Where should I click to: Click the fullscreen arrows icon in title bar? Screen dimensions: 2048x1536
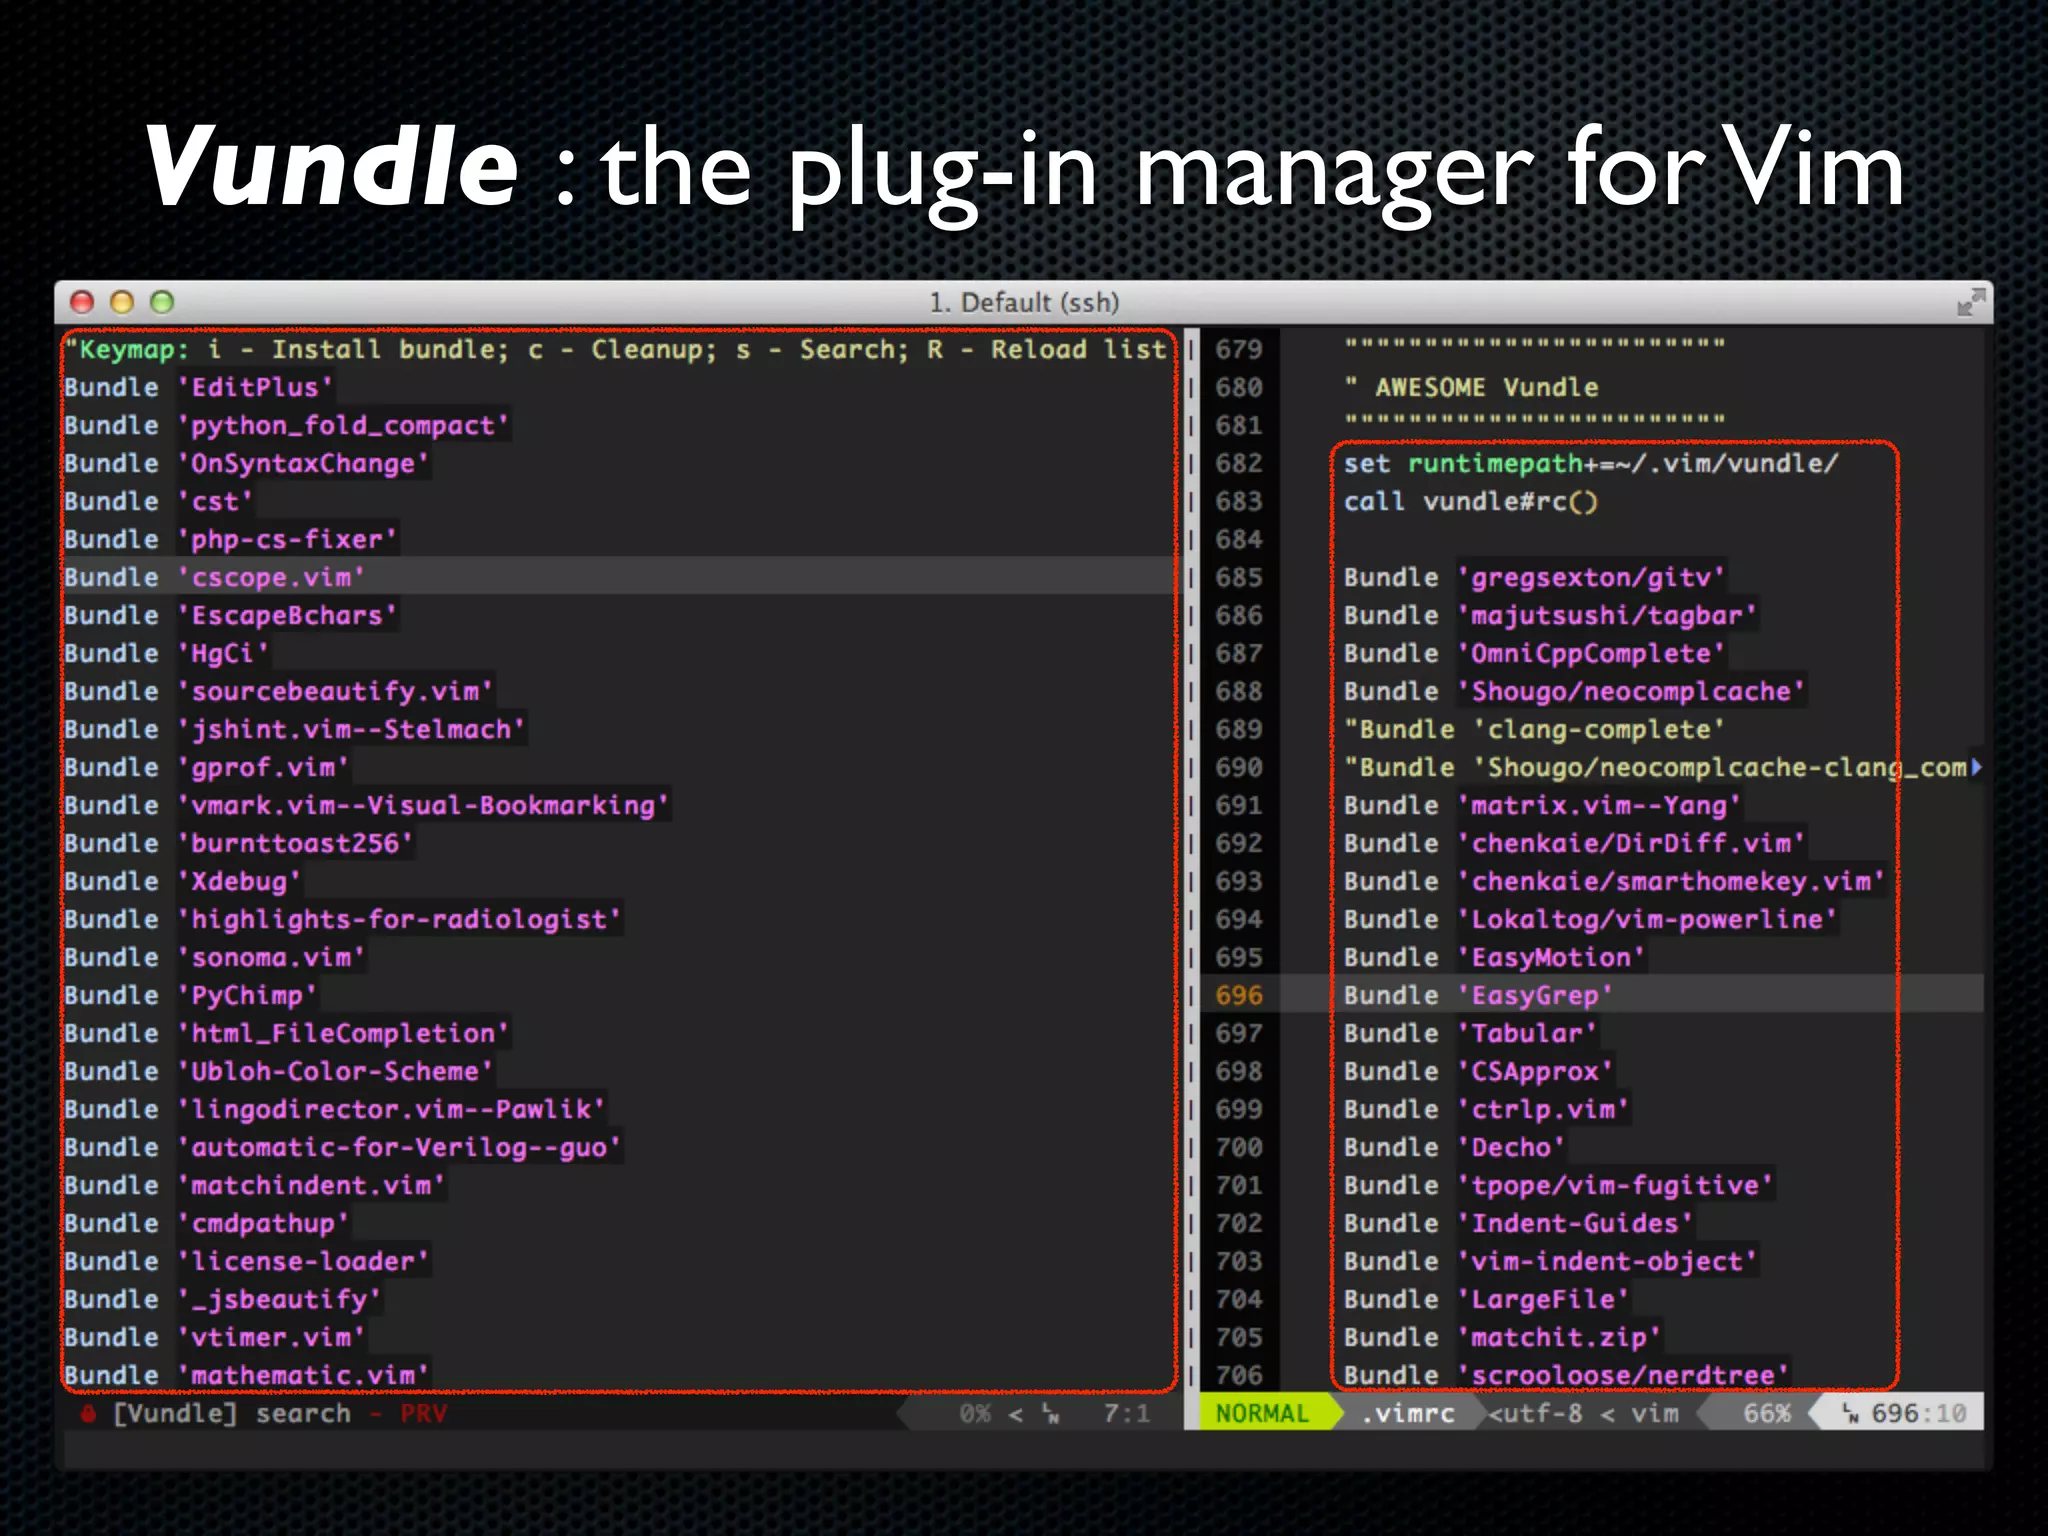point(1969,302)
